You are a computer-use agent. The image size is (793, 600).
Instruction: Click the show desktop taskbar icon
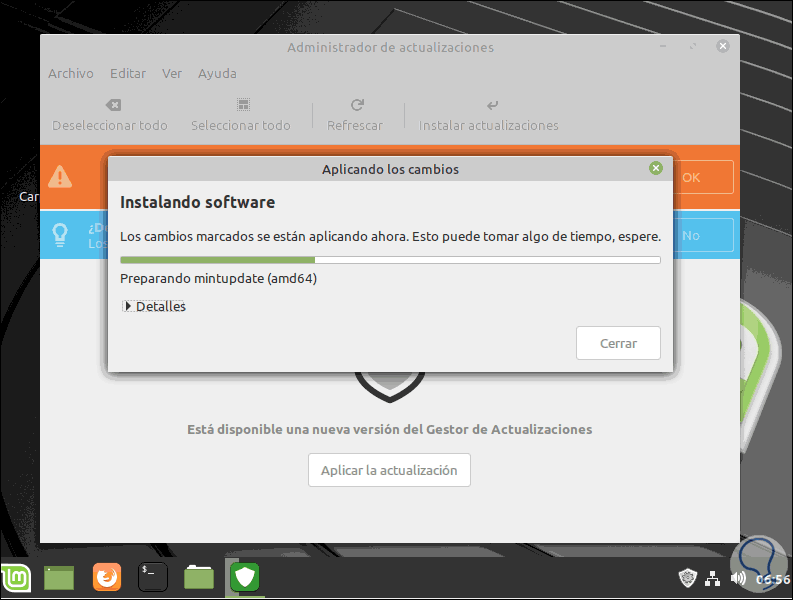click(x=59, y=577)
